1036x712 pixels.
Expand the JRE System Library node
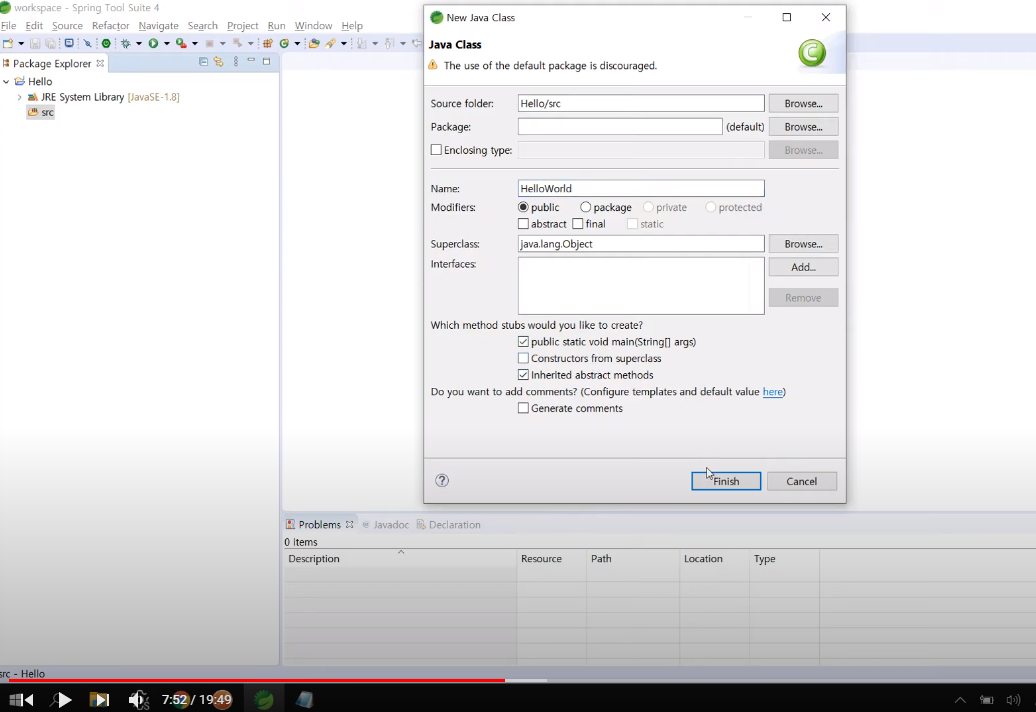[x=19, y=97]
